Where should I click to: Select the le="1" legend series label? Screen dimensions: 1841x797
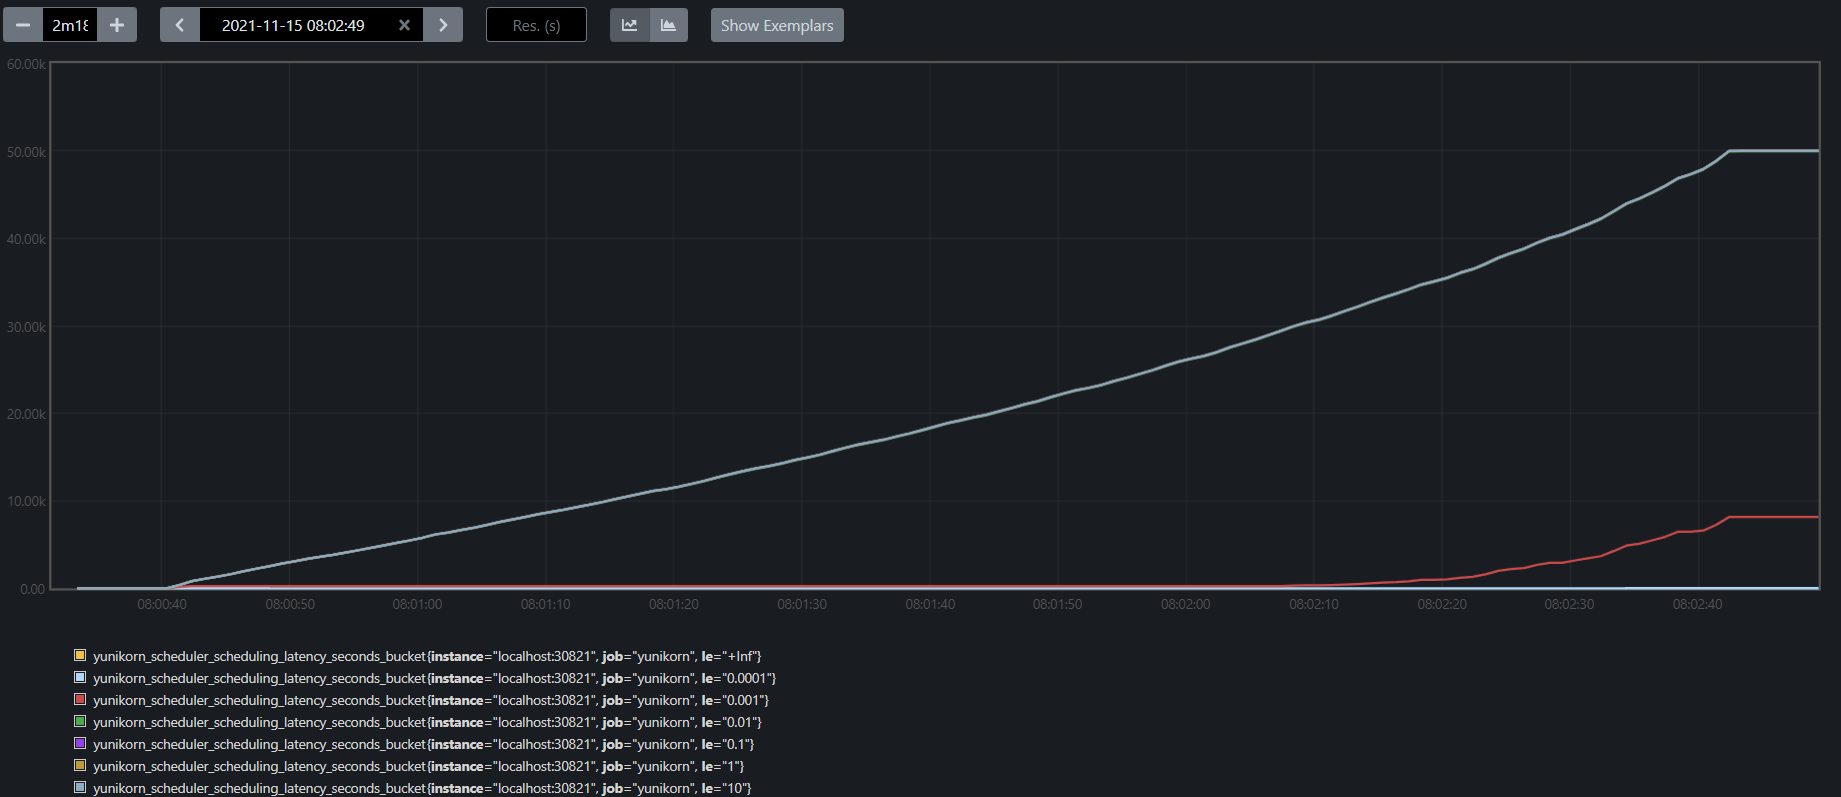(418, 766)
